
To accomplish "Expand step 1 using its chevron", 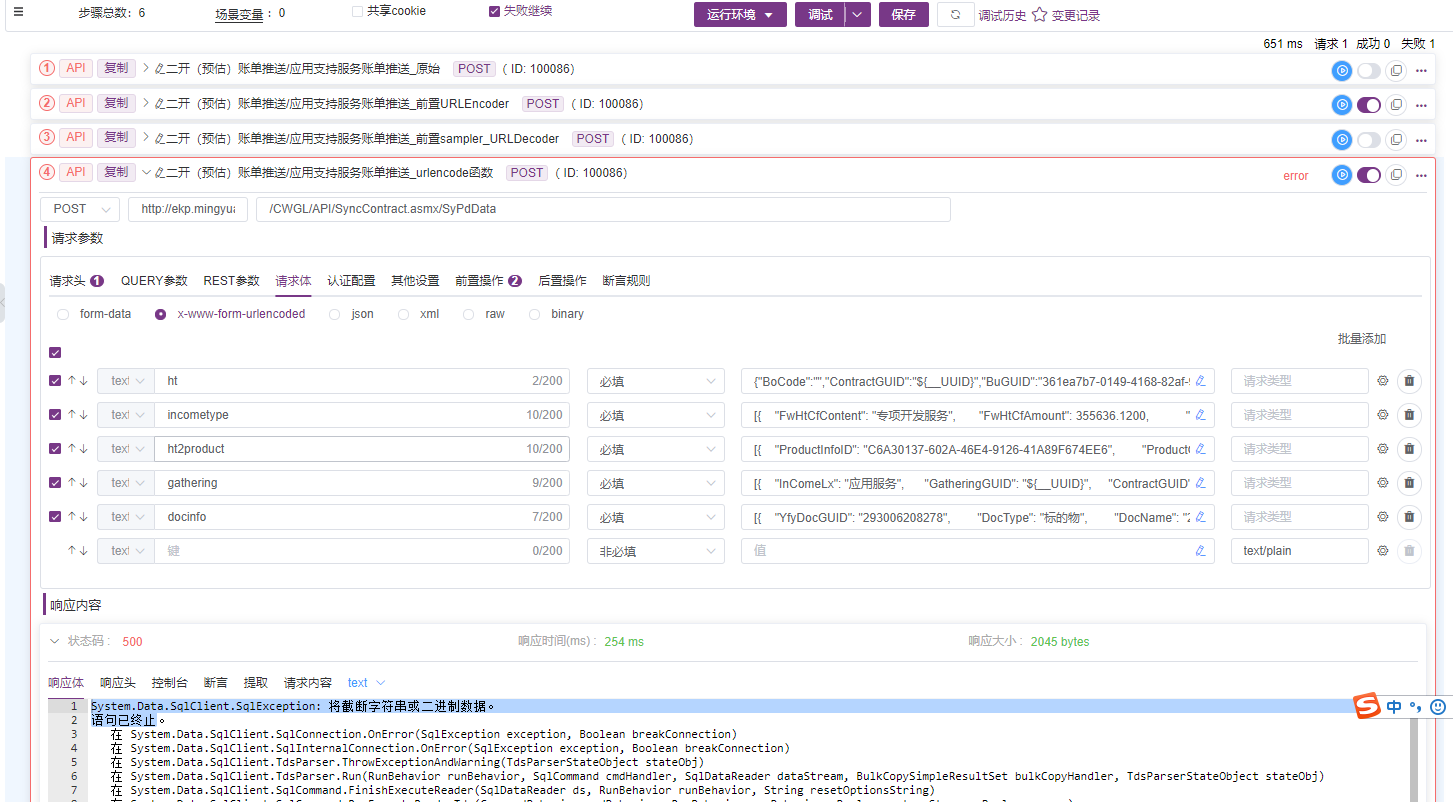I will [147, 68].
